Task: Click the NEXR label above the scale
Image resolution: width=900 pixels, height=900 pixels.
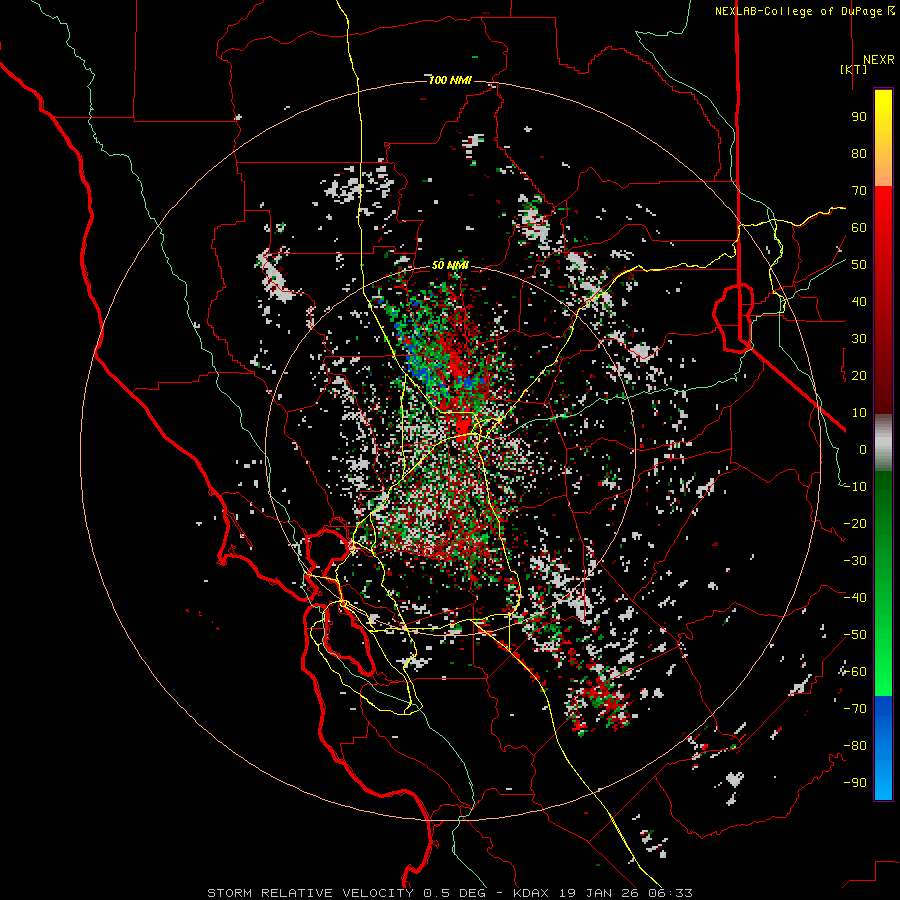Action: pos(878,60)
